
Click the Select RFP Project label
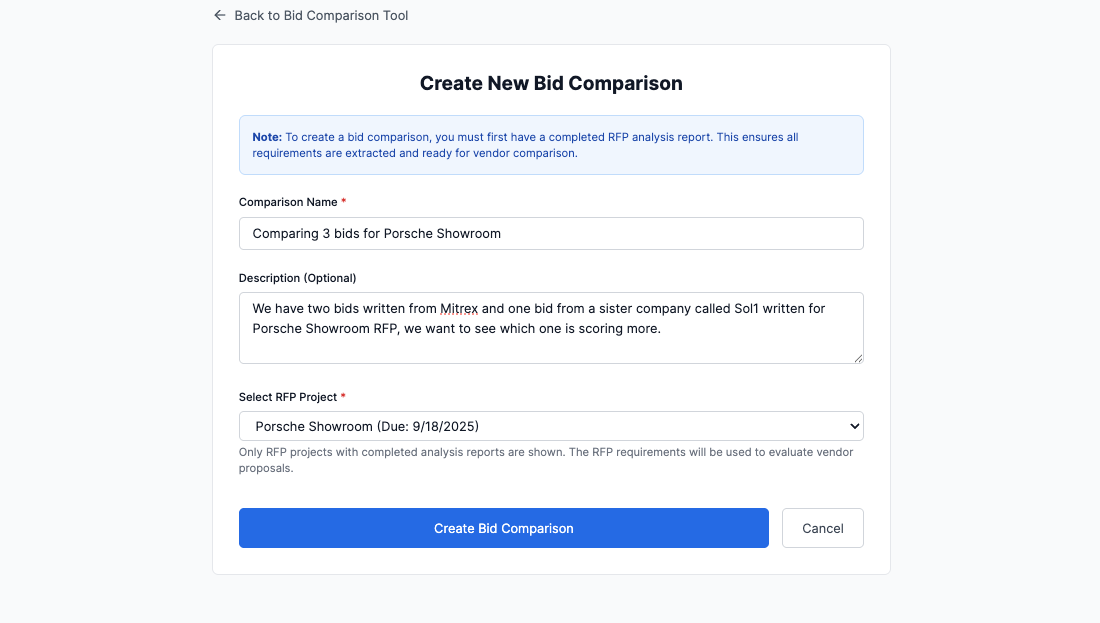pos(288,397)
